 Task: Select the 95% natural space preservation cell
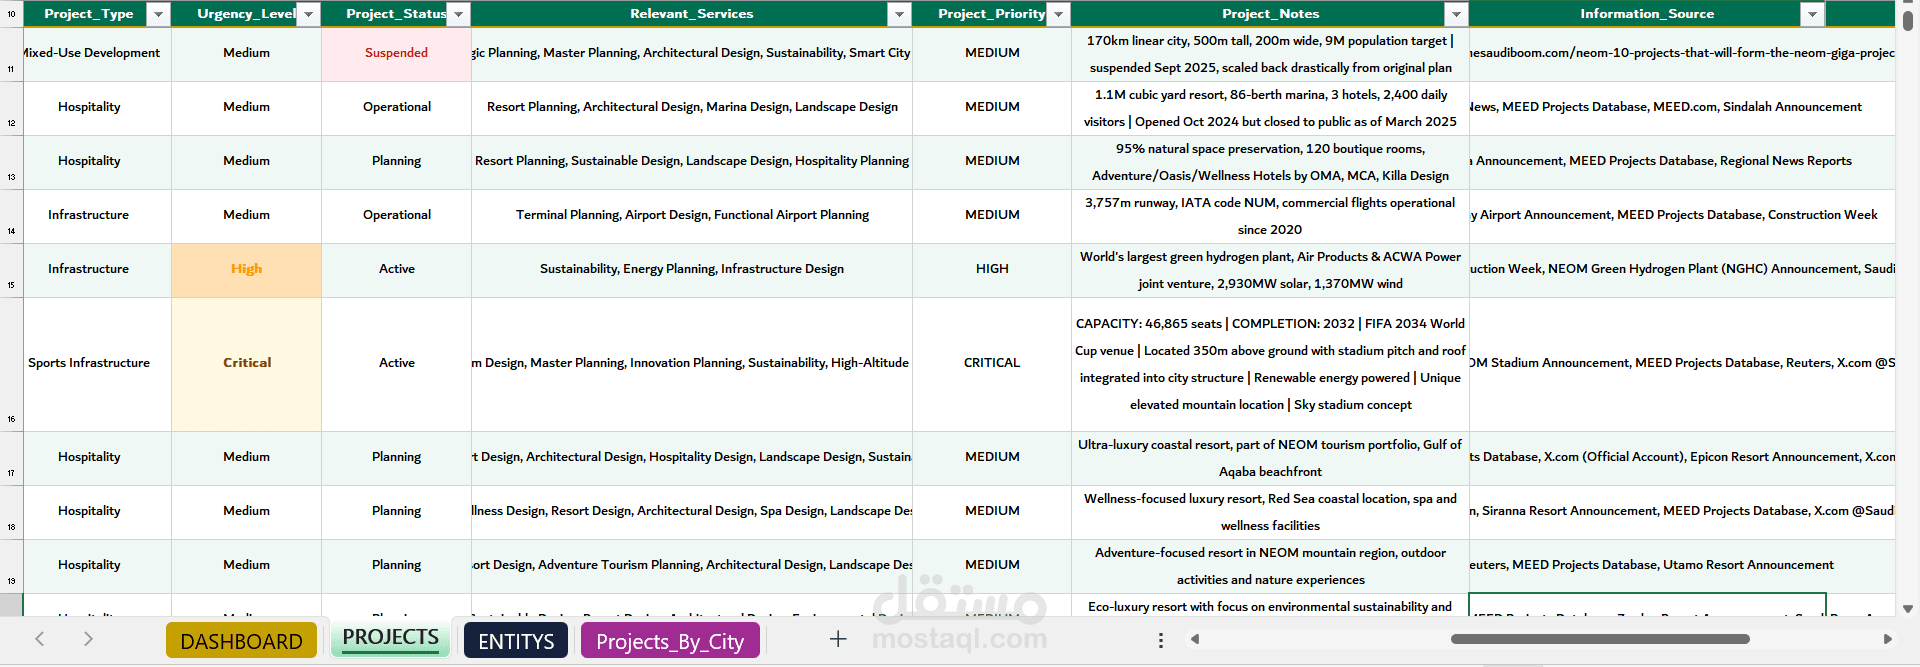coord(1270,162)
